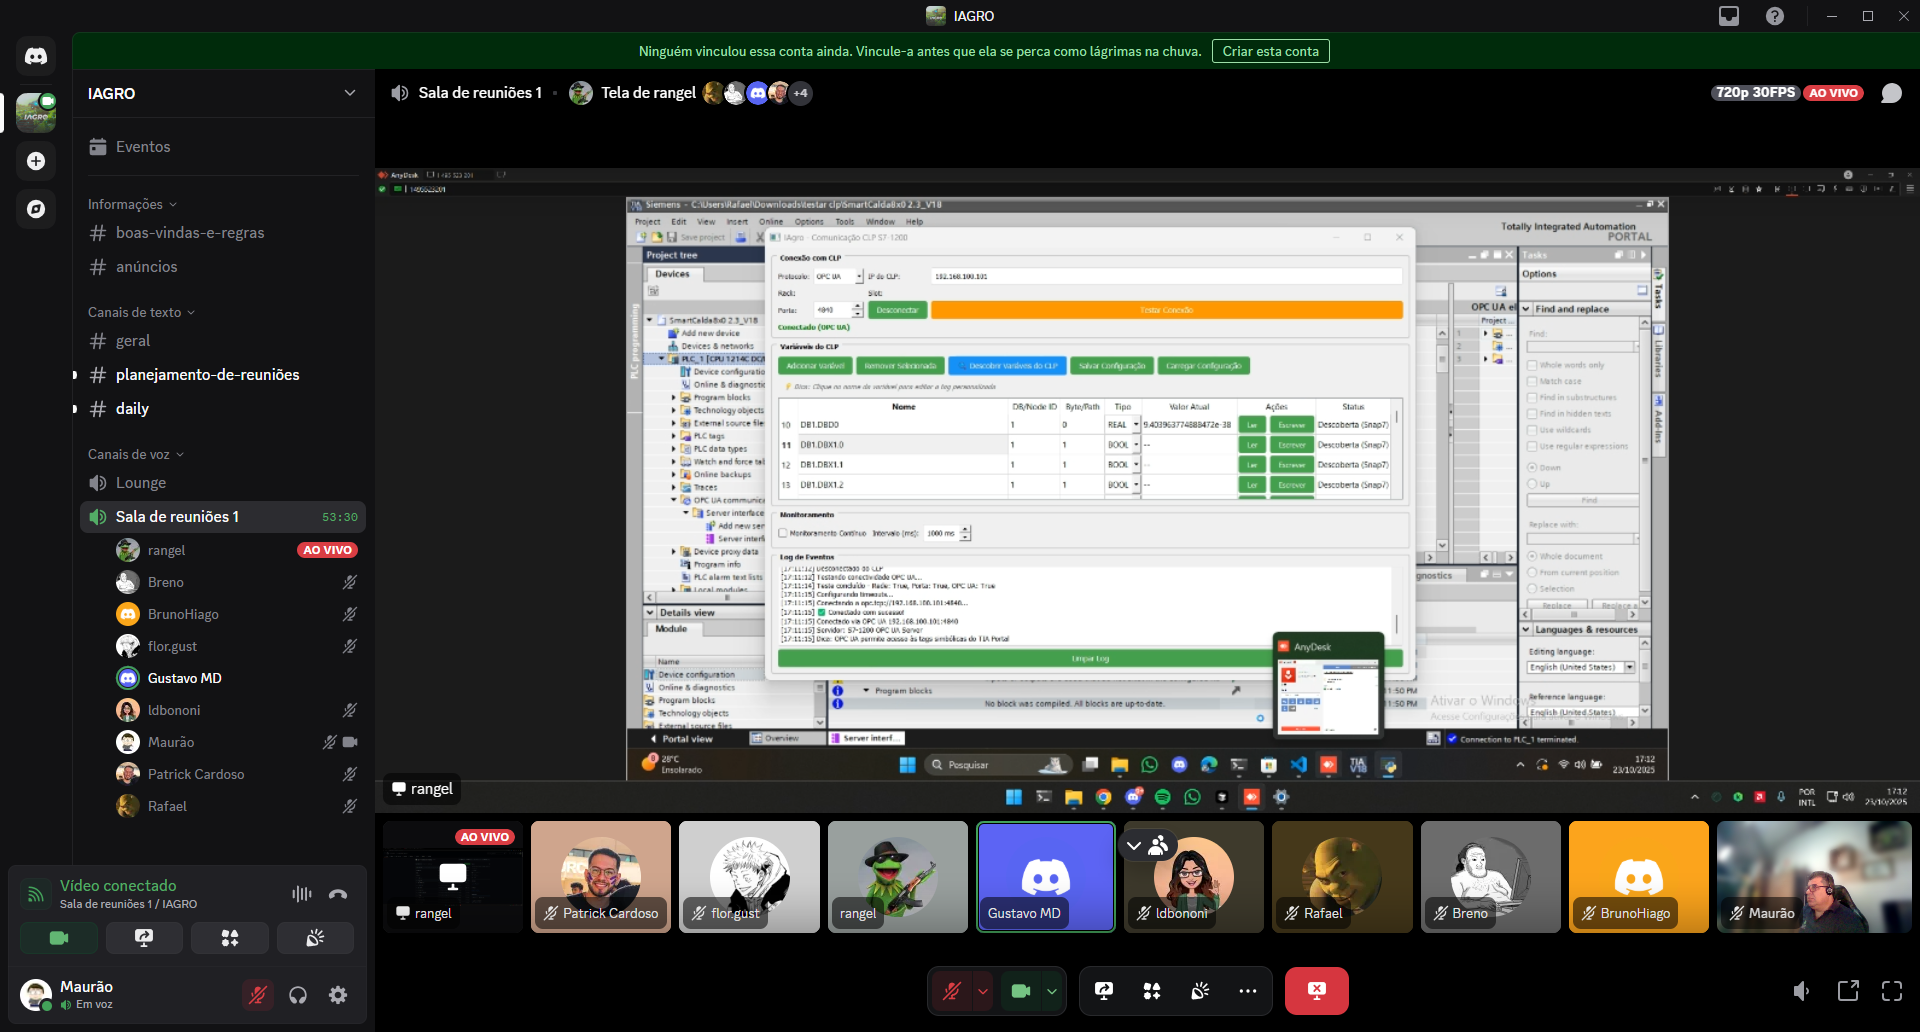Open 720p 30FPS stream quality badge
This screenshot has width=1920, height=1032.
(x=1756, y=93)
